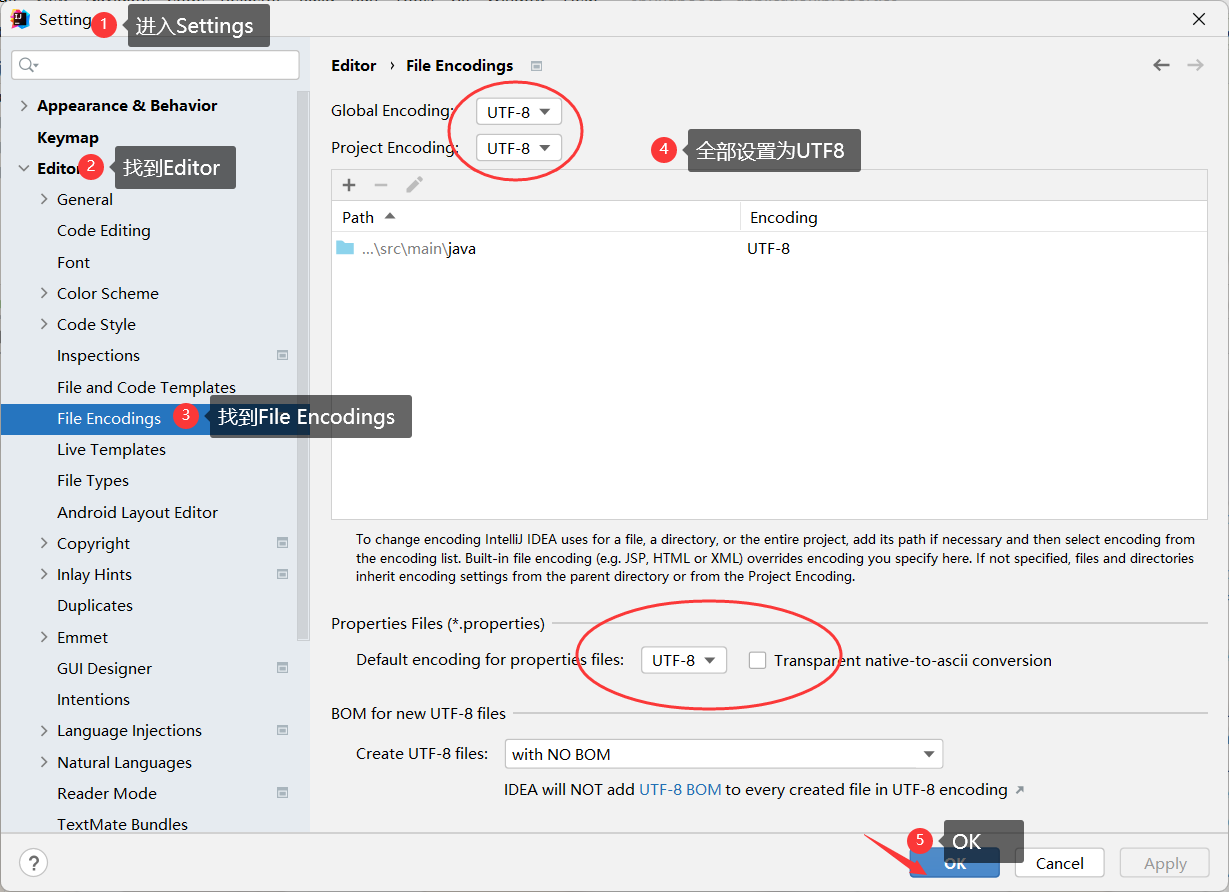The image size is (1229, 892).
Task: Select Android Layout Editor
Action: coord(138,512)
